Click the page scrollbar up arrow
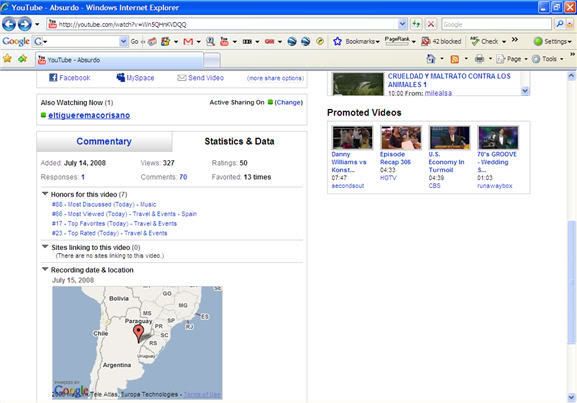Viewport: 577px width, 403px height. [x=571, y=77]
